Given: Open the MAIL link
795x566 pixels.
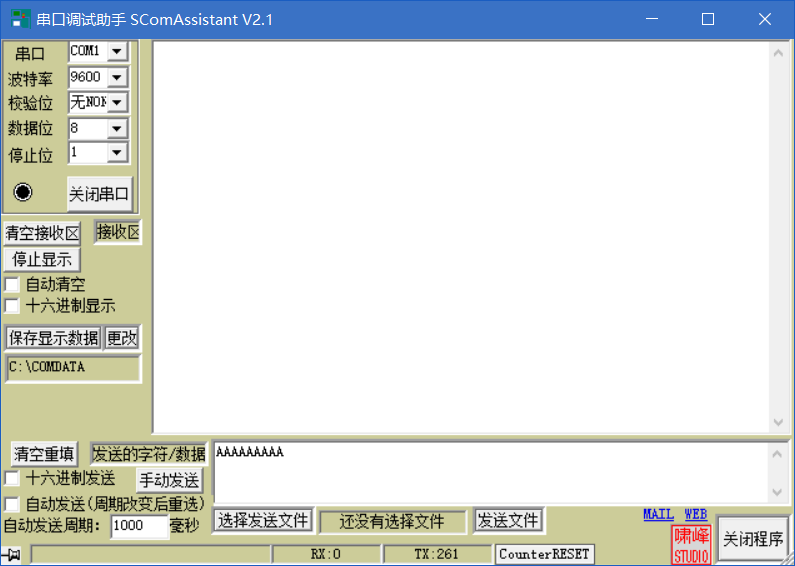Looking at the screenshot, I should (658, 514).
